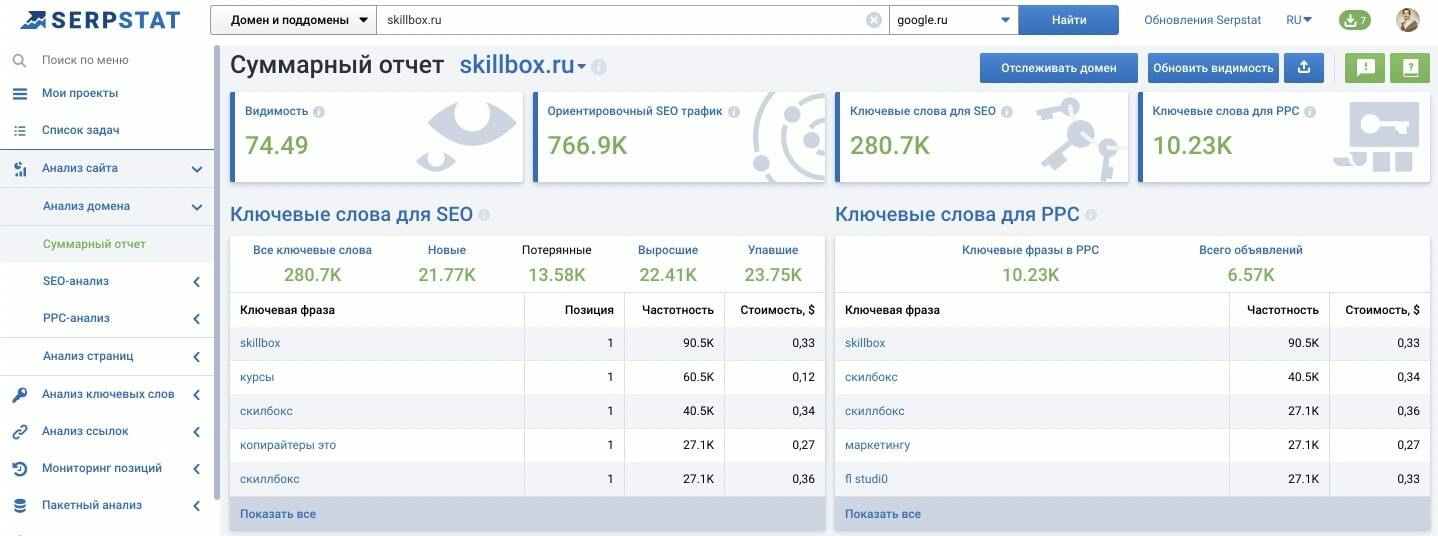Expand the Анализ ключевых слов arrow
The width and height of the screenshot is (1438, 536).
197,395
